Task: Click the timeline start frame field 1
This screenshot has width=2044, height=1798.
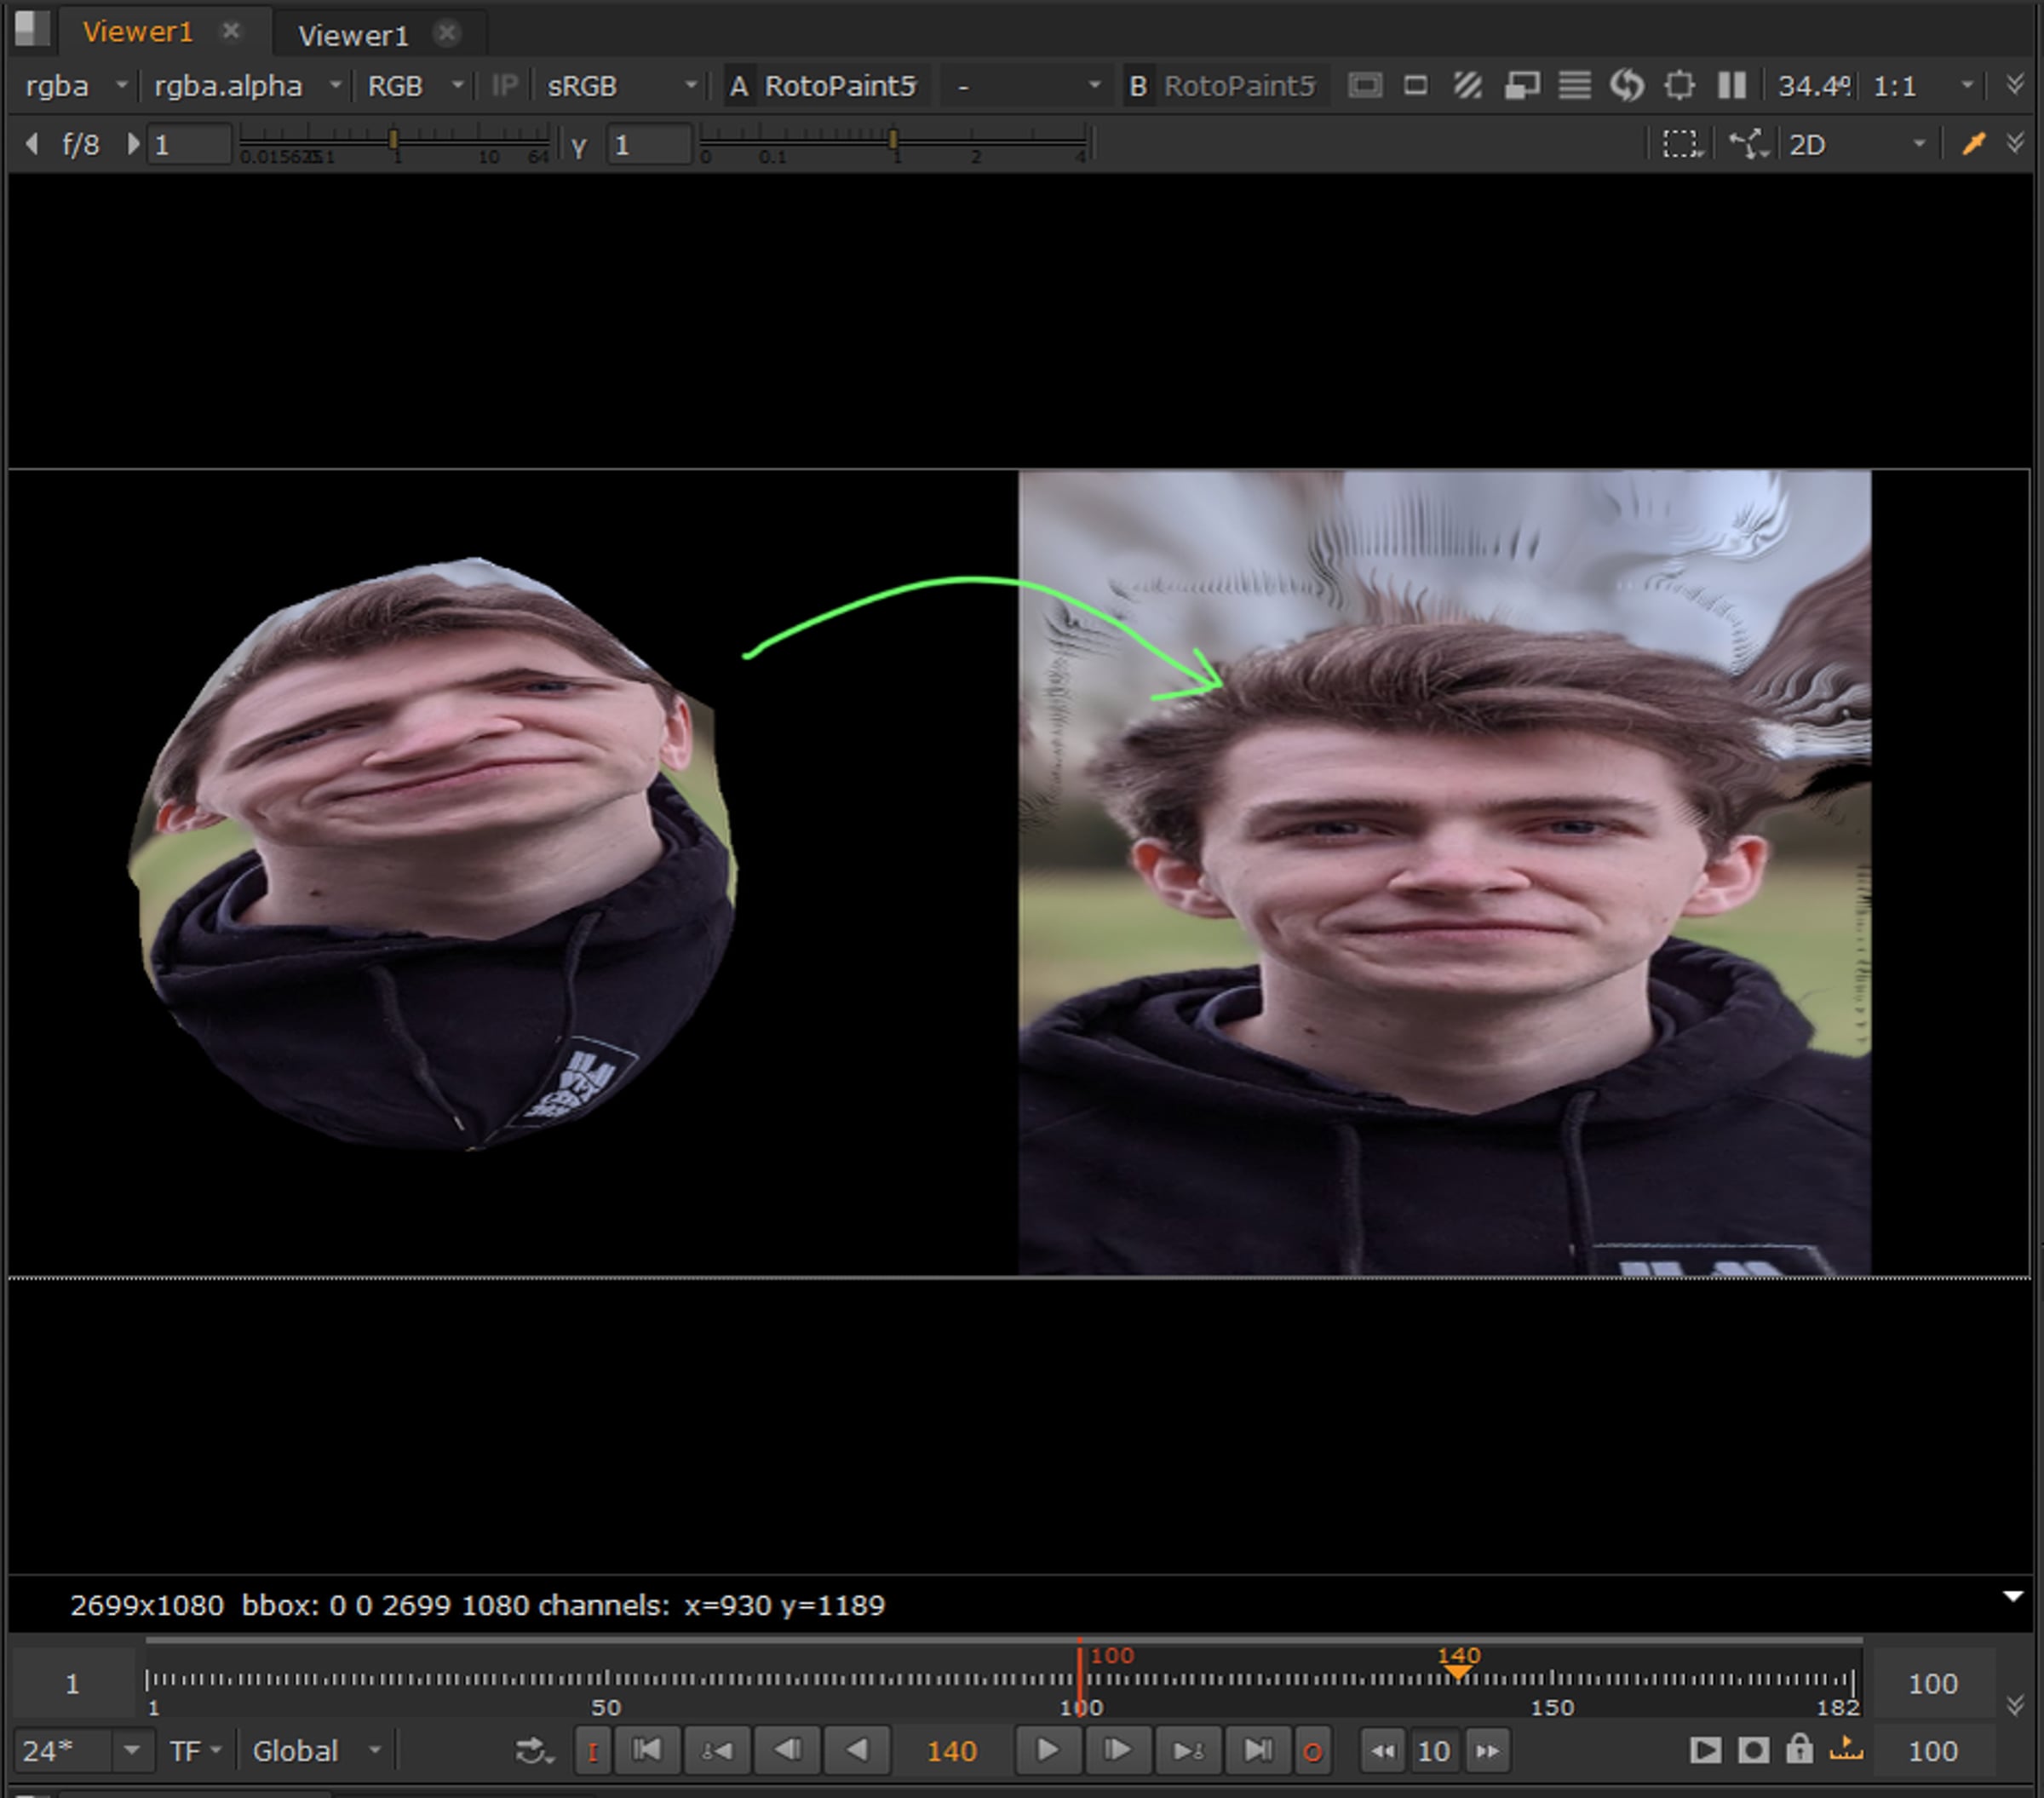Action: pos(72,1684)
